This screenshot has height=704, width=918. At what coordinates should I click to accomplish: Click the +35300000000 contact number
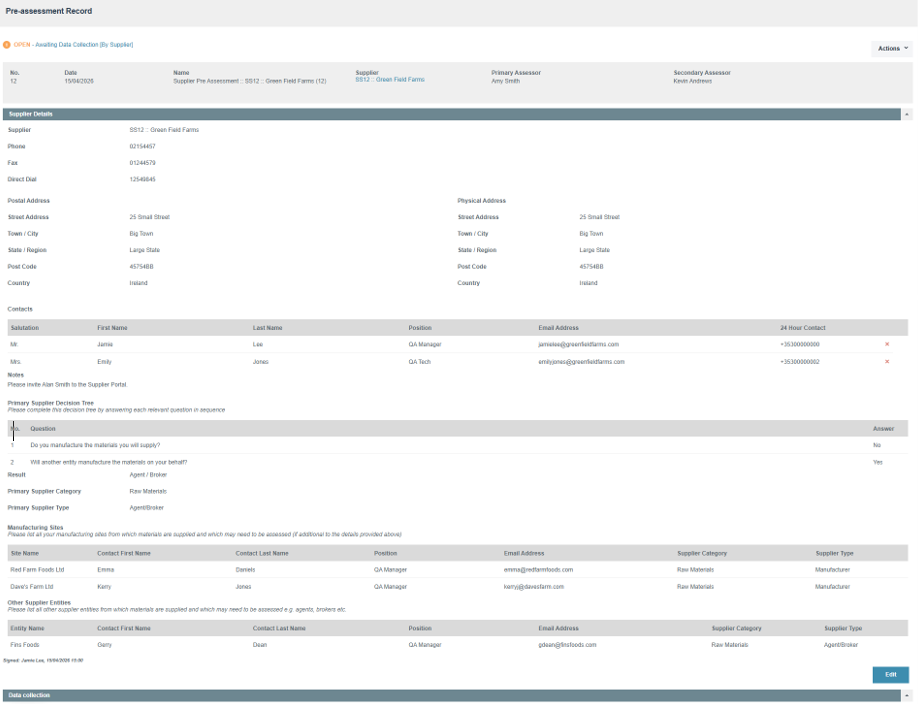pyautogui.click(x=800, y=344)
